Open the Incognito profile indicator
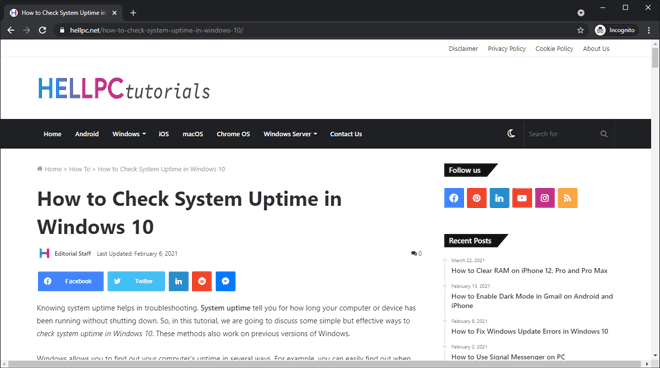 615,30
